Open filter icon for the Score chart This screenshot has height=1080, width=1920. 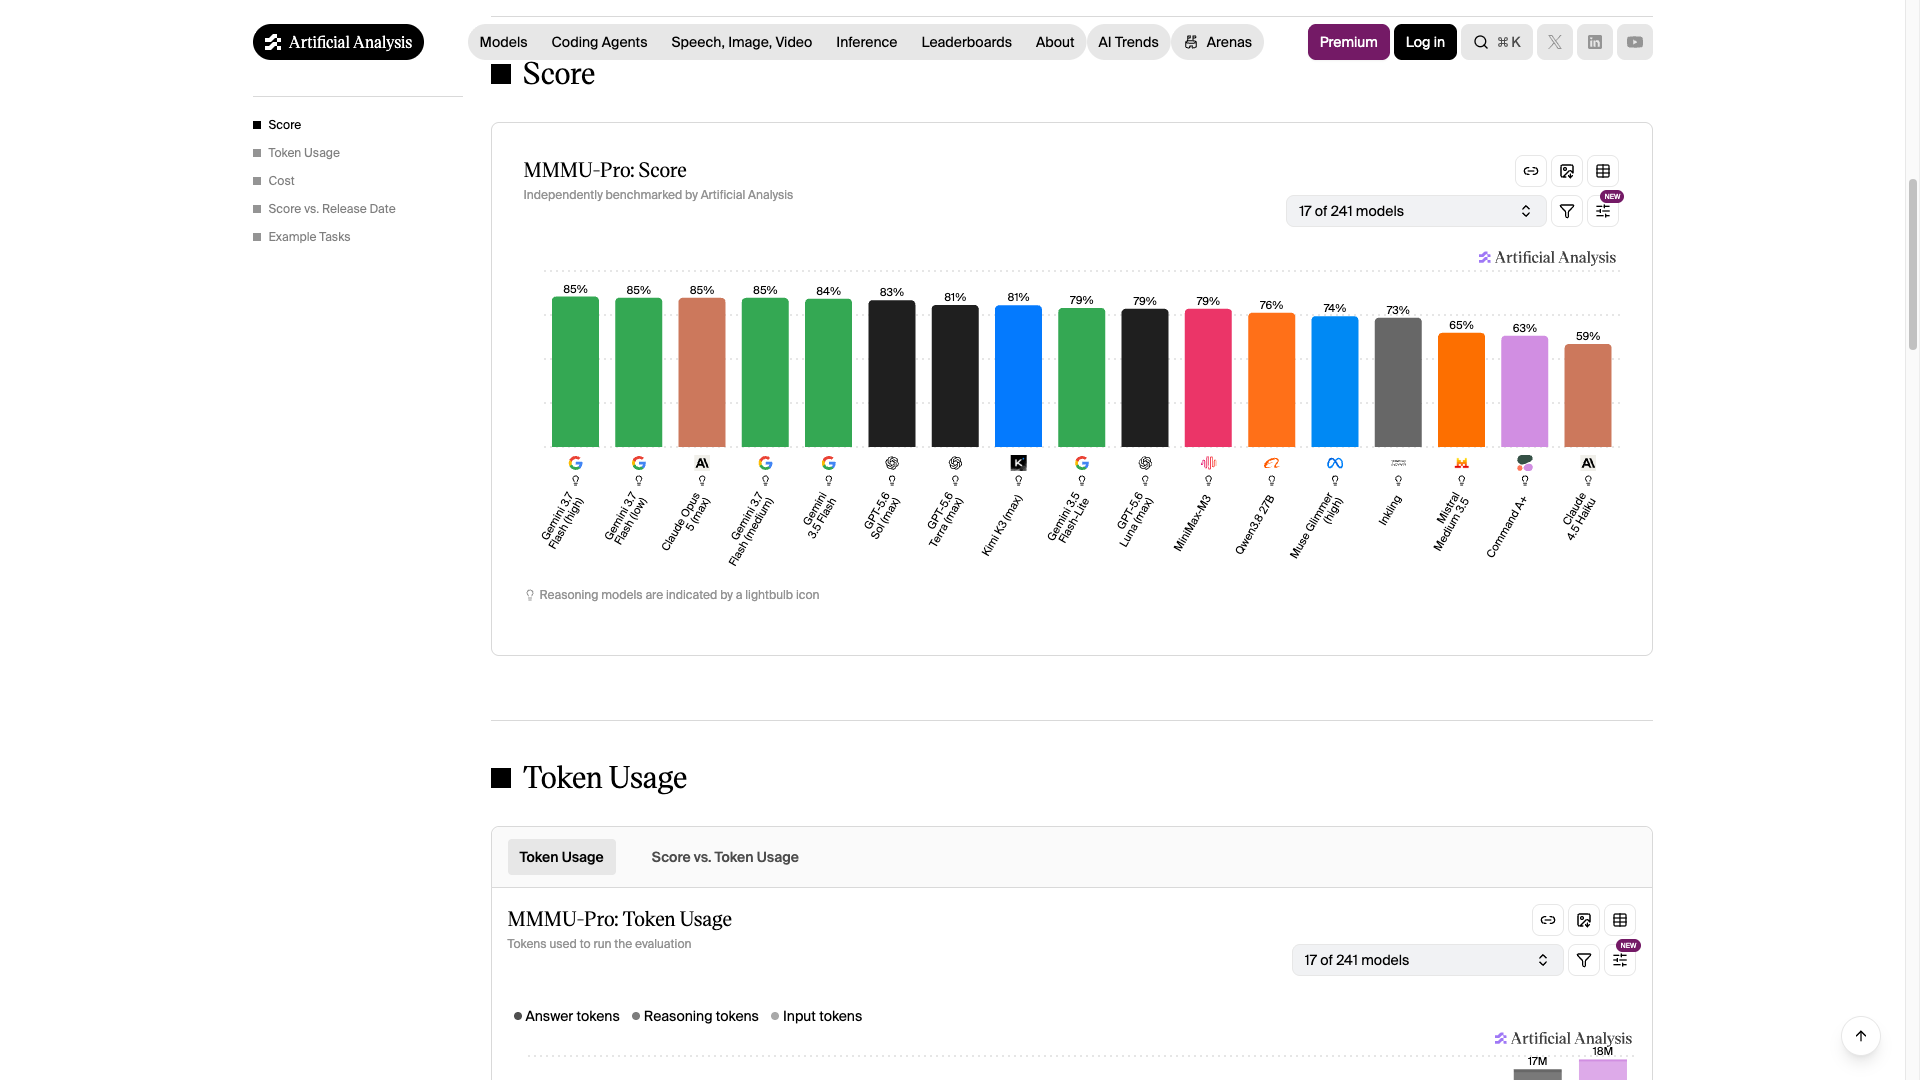coord(1566,211)
